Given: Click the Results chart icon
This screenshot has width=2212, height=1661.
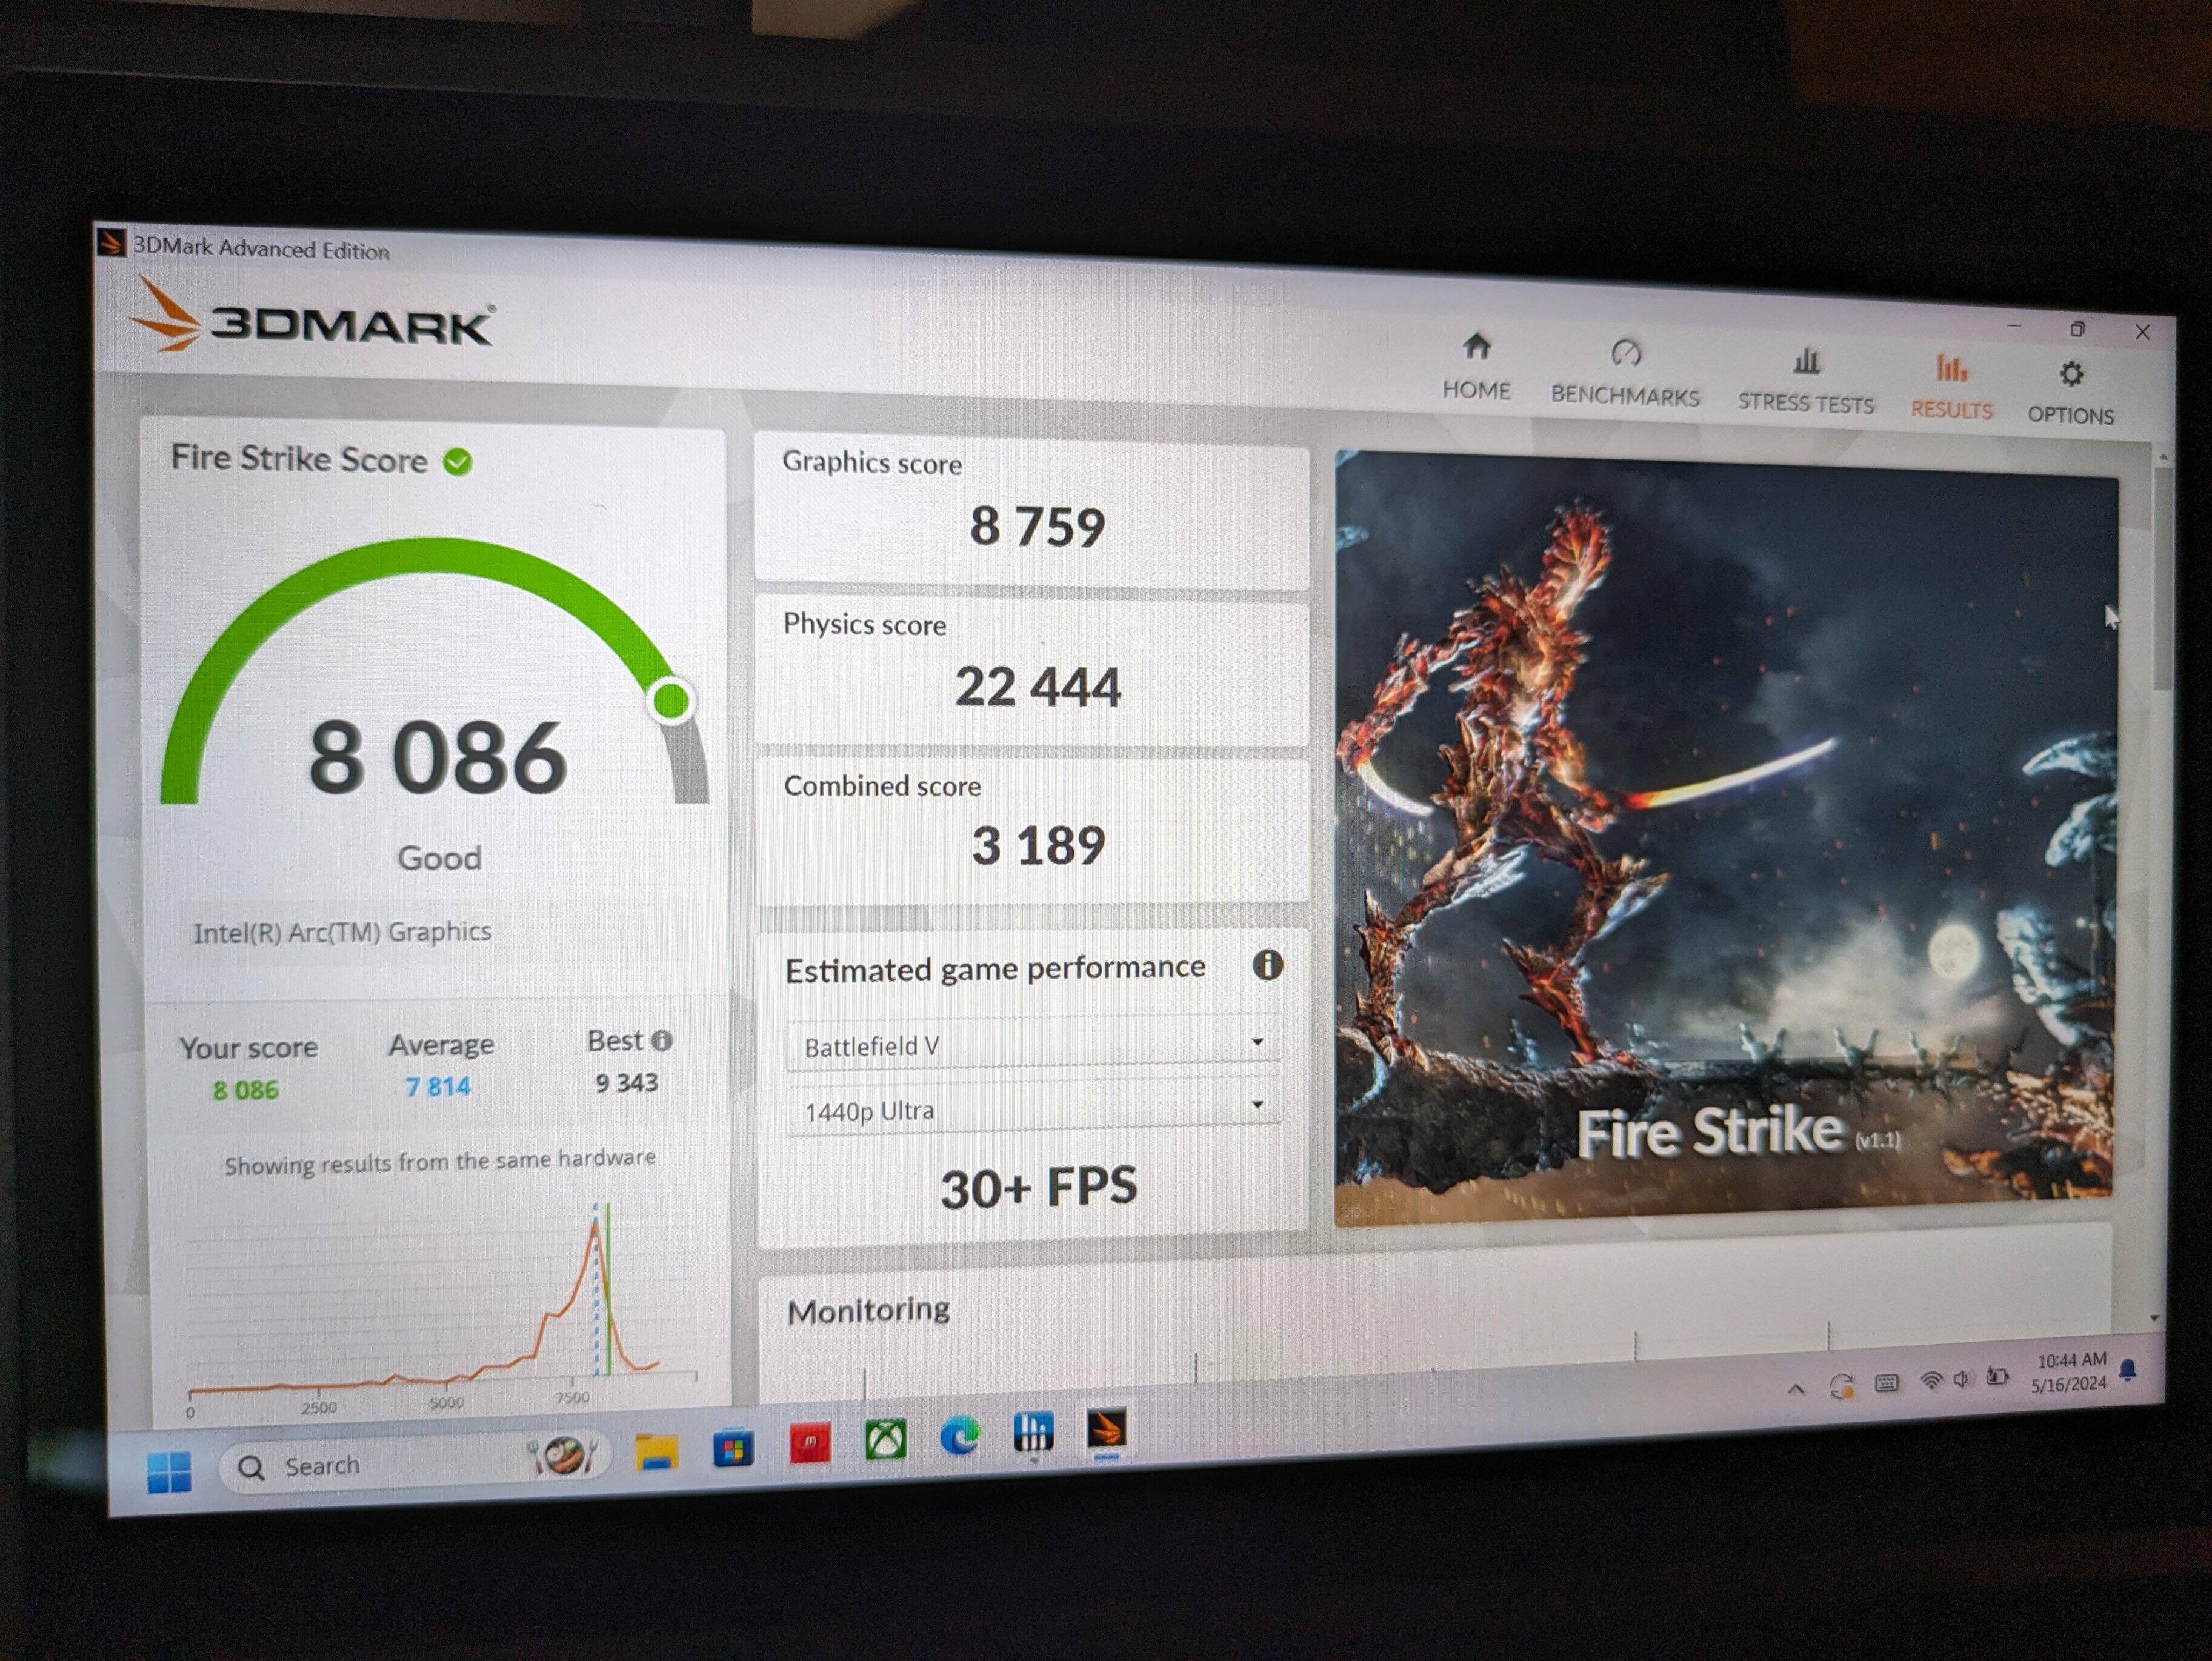Looking at the screenshot, I should coord(1951,369).
